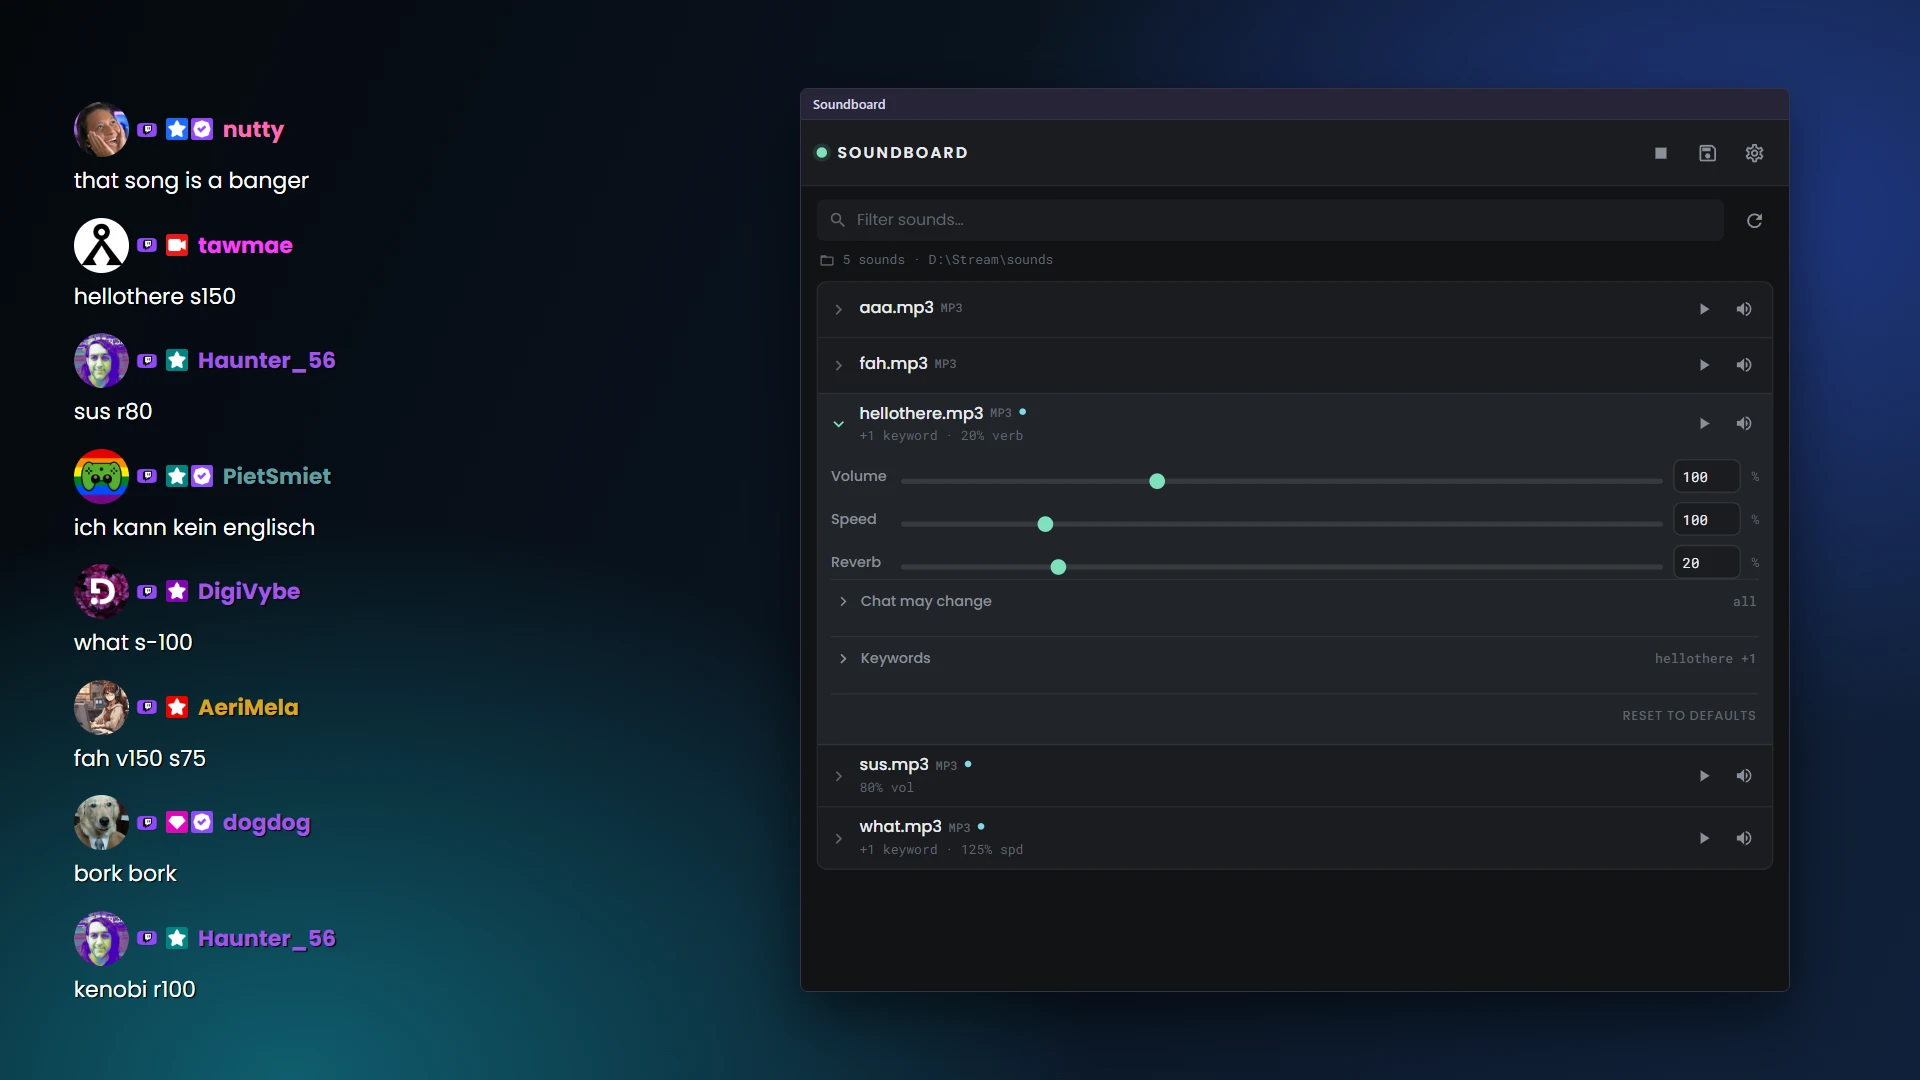Toggle the sus.mp3 speaker icon
The width and height of the screenshot is (1920, 1080).
[1744, 776]
